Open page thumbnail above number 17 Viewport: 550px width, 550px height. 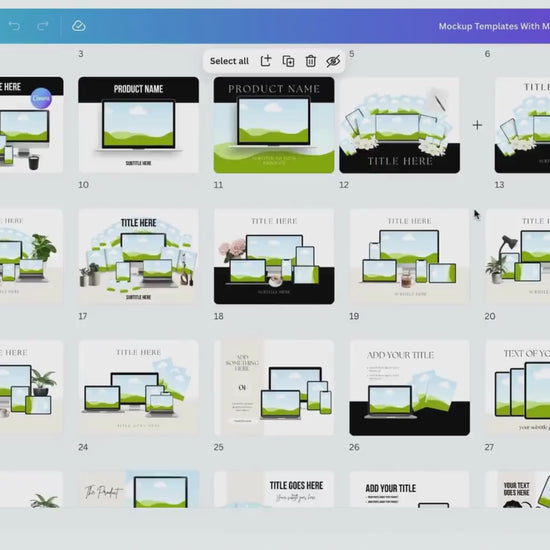point(139,256)
